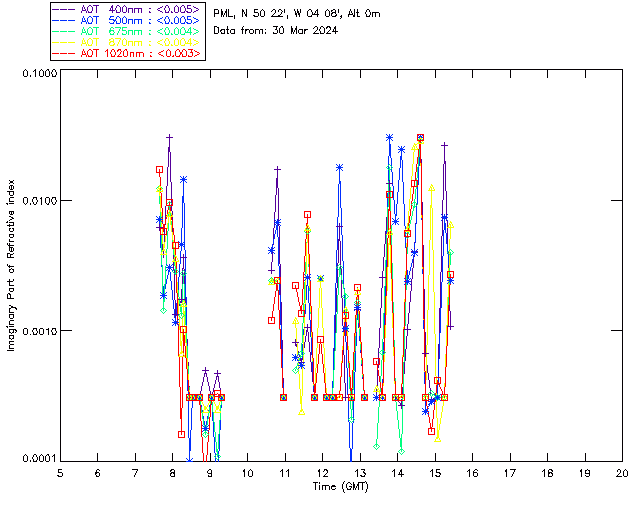
Task: Click the 0.0010 y-axis tick label
Action: [x=37, y=331]
